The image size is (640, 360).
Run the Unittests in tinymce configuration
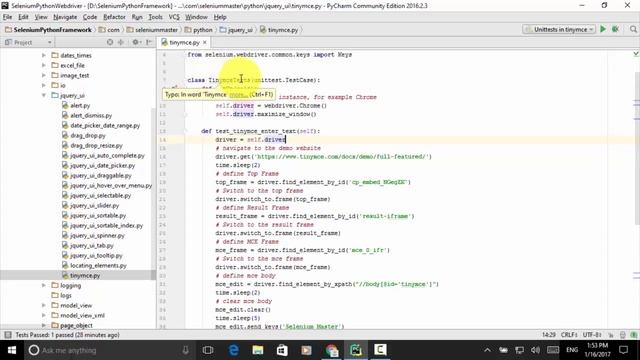click(603, 29)
